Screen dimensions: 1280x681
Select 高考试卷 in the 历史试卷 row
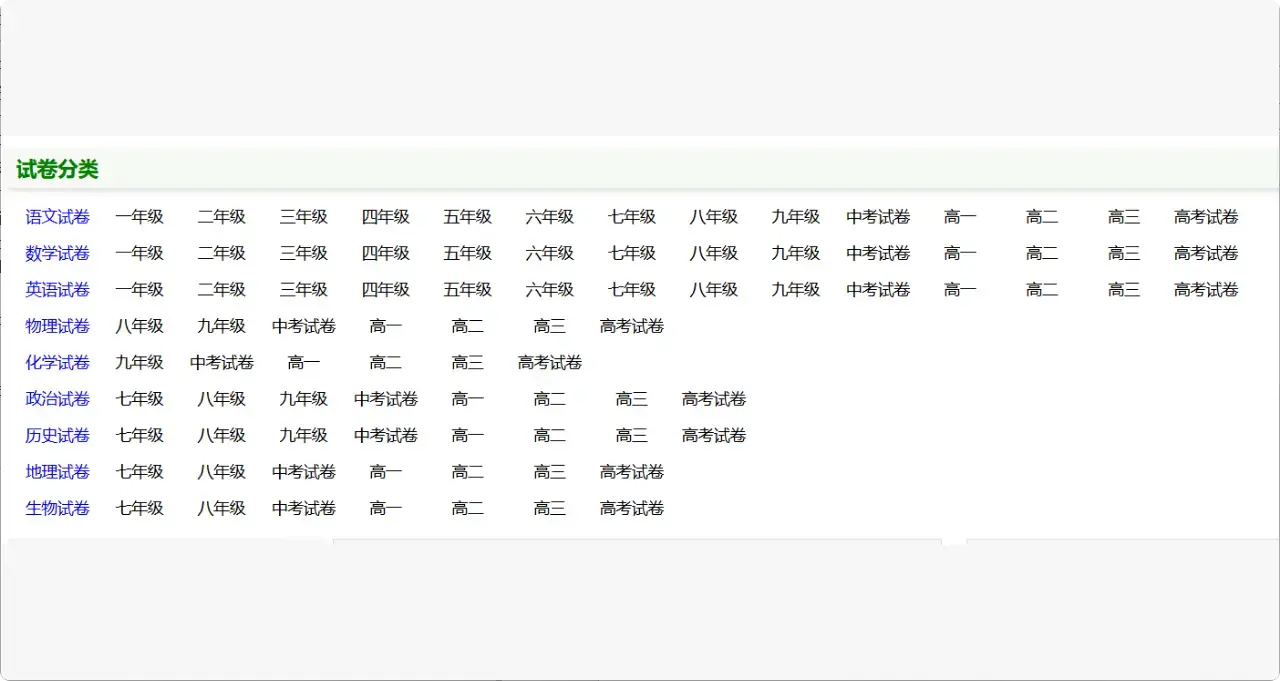713,435
